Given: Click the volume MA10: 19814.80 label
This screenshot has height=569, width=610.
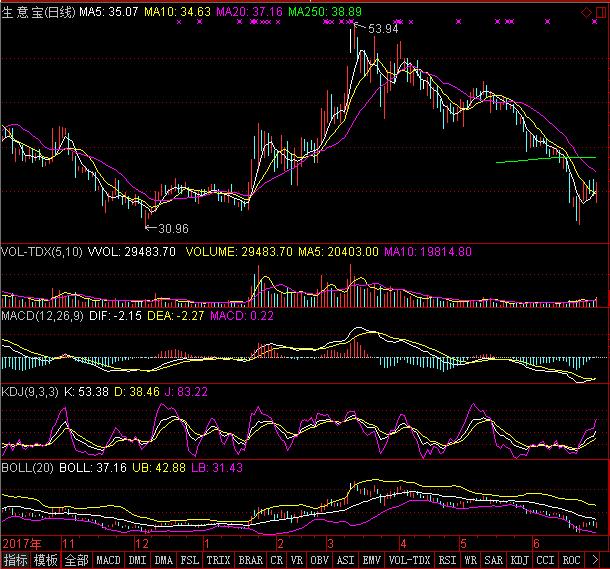Looking at the screenshot, I should click(x=428, y=252).
